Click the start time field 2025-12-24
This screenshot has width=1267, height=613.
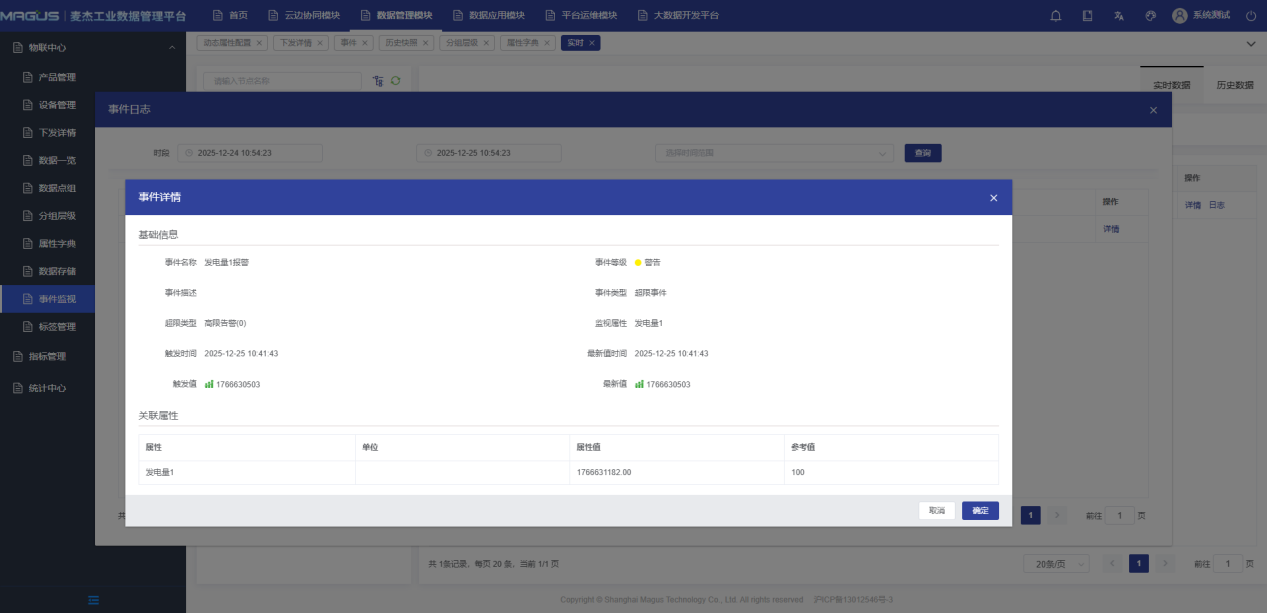pos(250,153)
